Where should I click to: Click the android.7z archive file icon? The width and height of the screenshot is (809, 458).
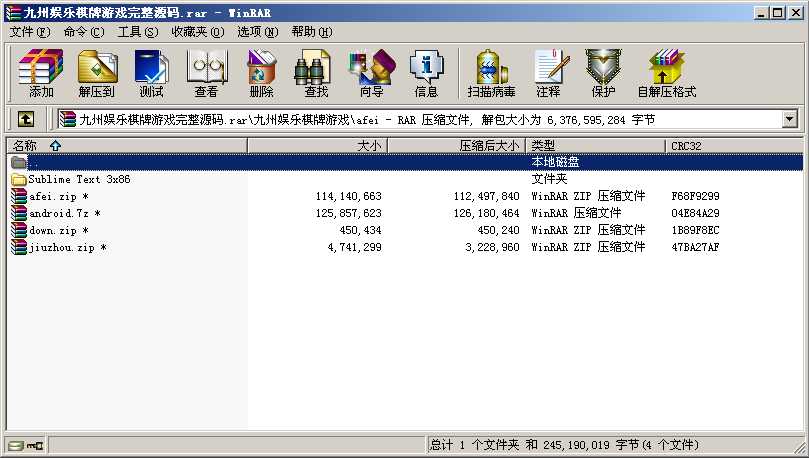pyautogui.click(x=19, y=213)
